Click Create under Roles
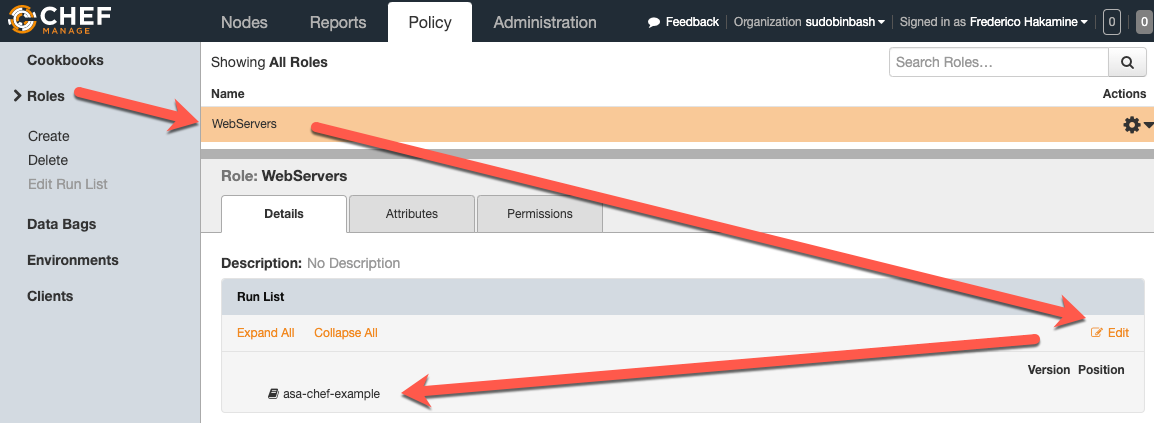 49,136
